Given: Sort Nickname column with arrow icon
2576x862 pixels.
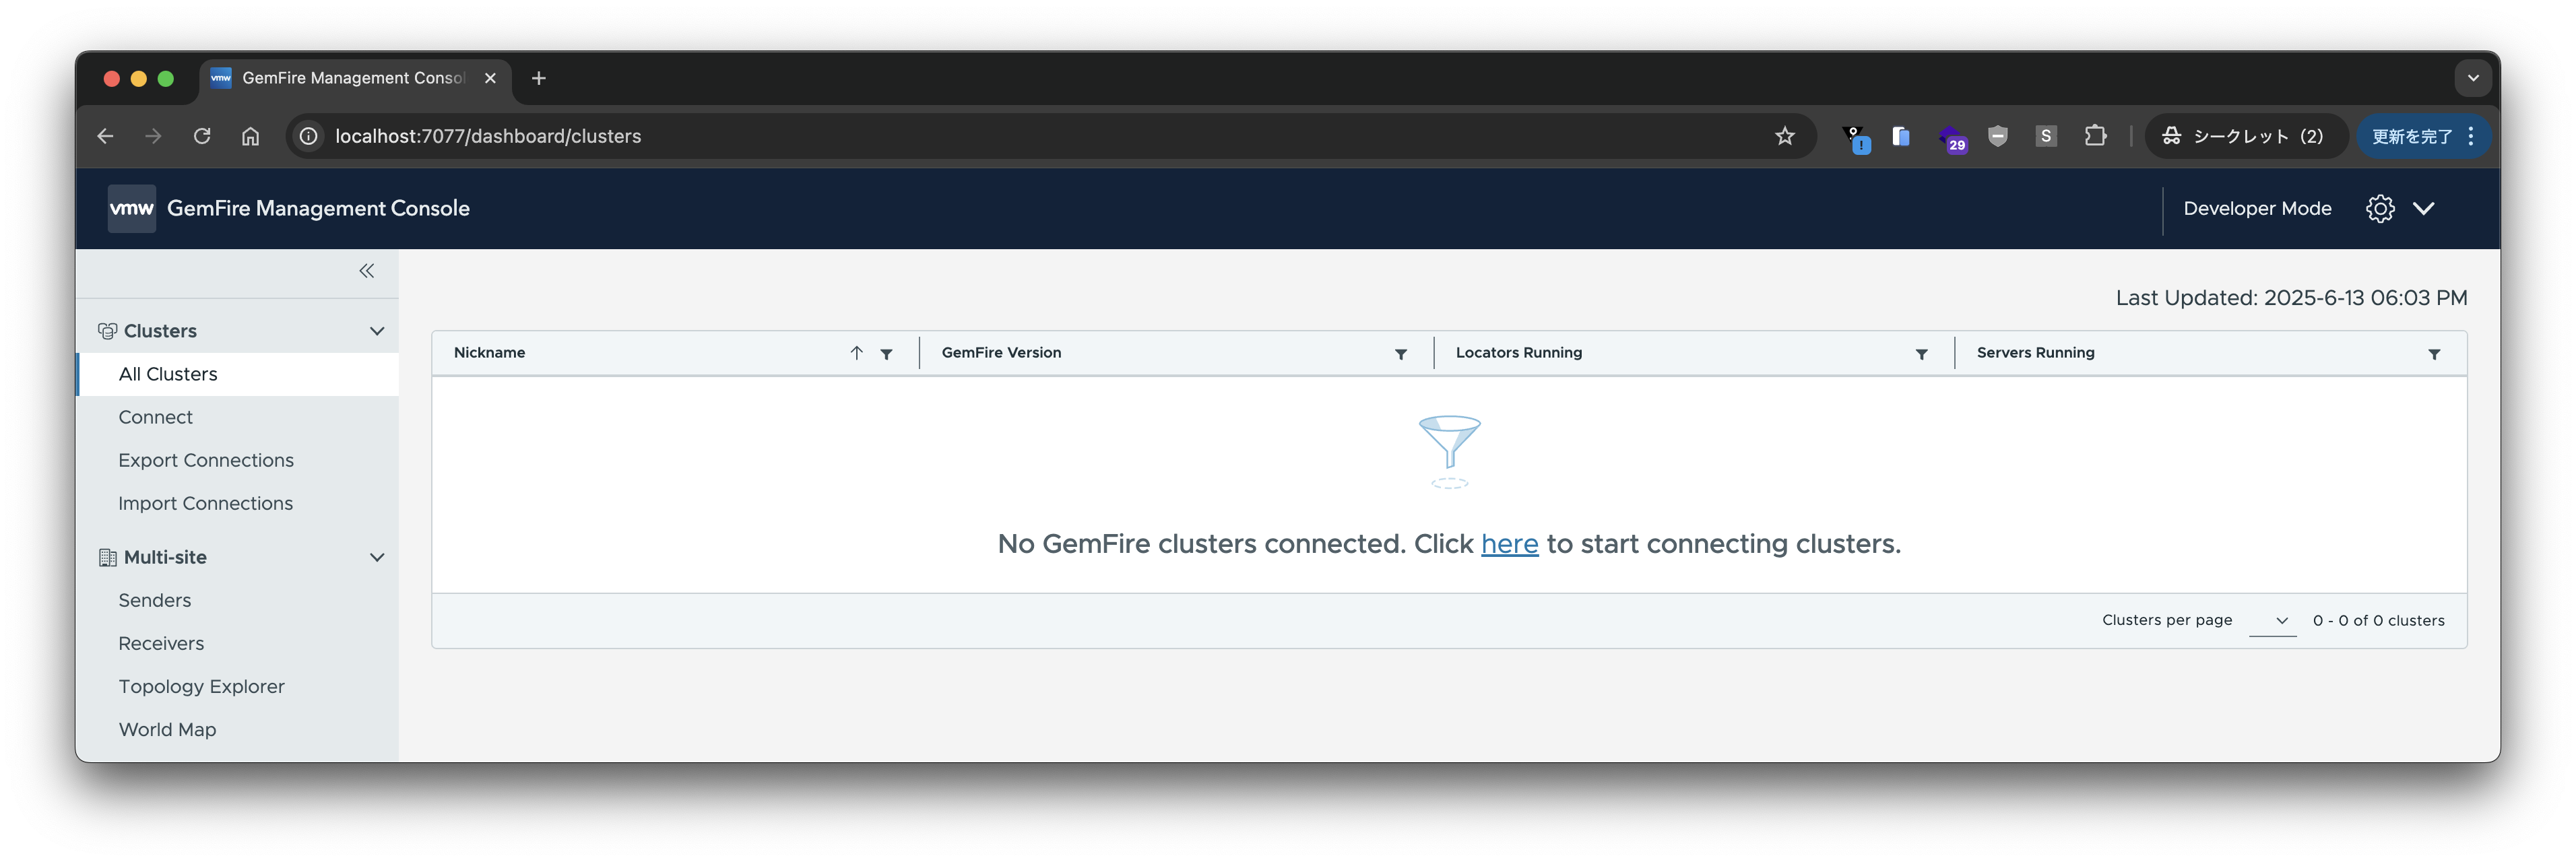Looking at the screenshot, I should pos(856,353).
